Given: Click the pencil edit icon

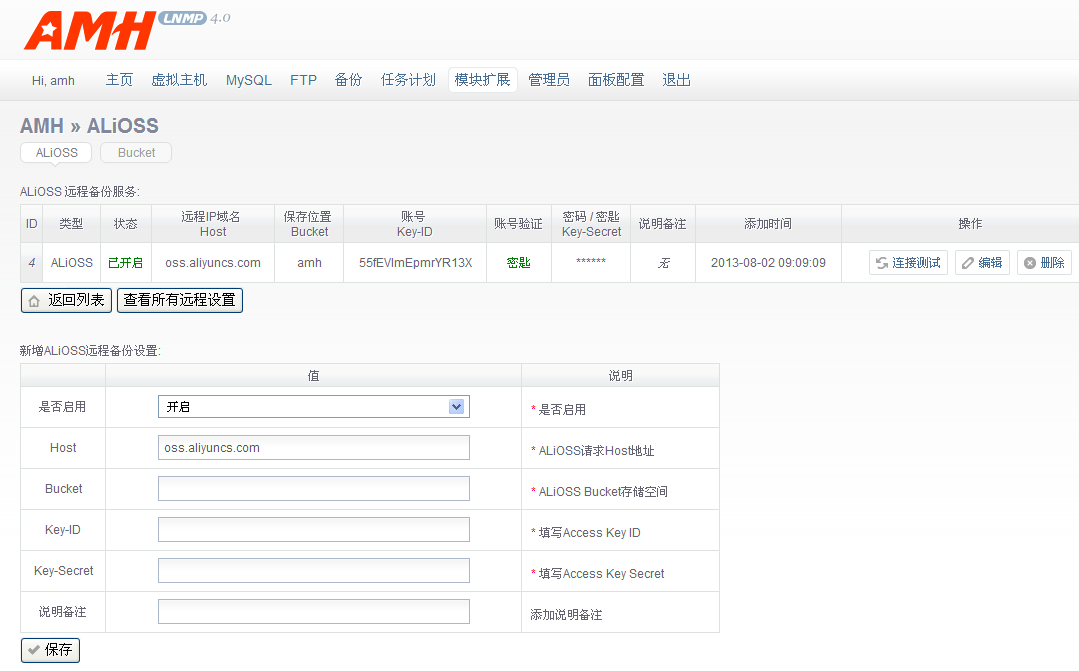Looking at the screenshot, I should (x=967, y=263).
